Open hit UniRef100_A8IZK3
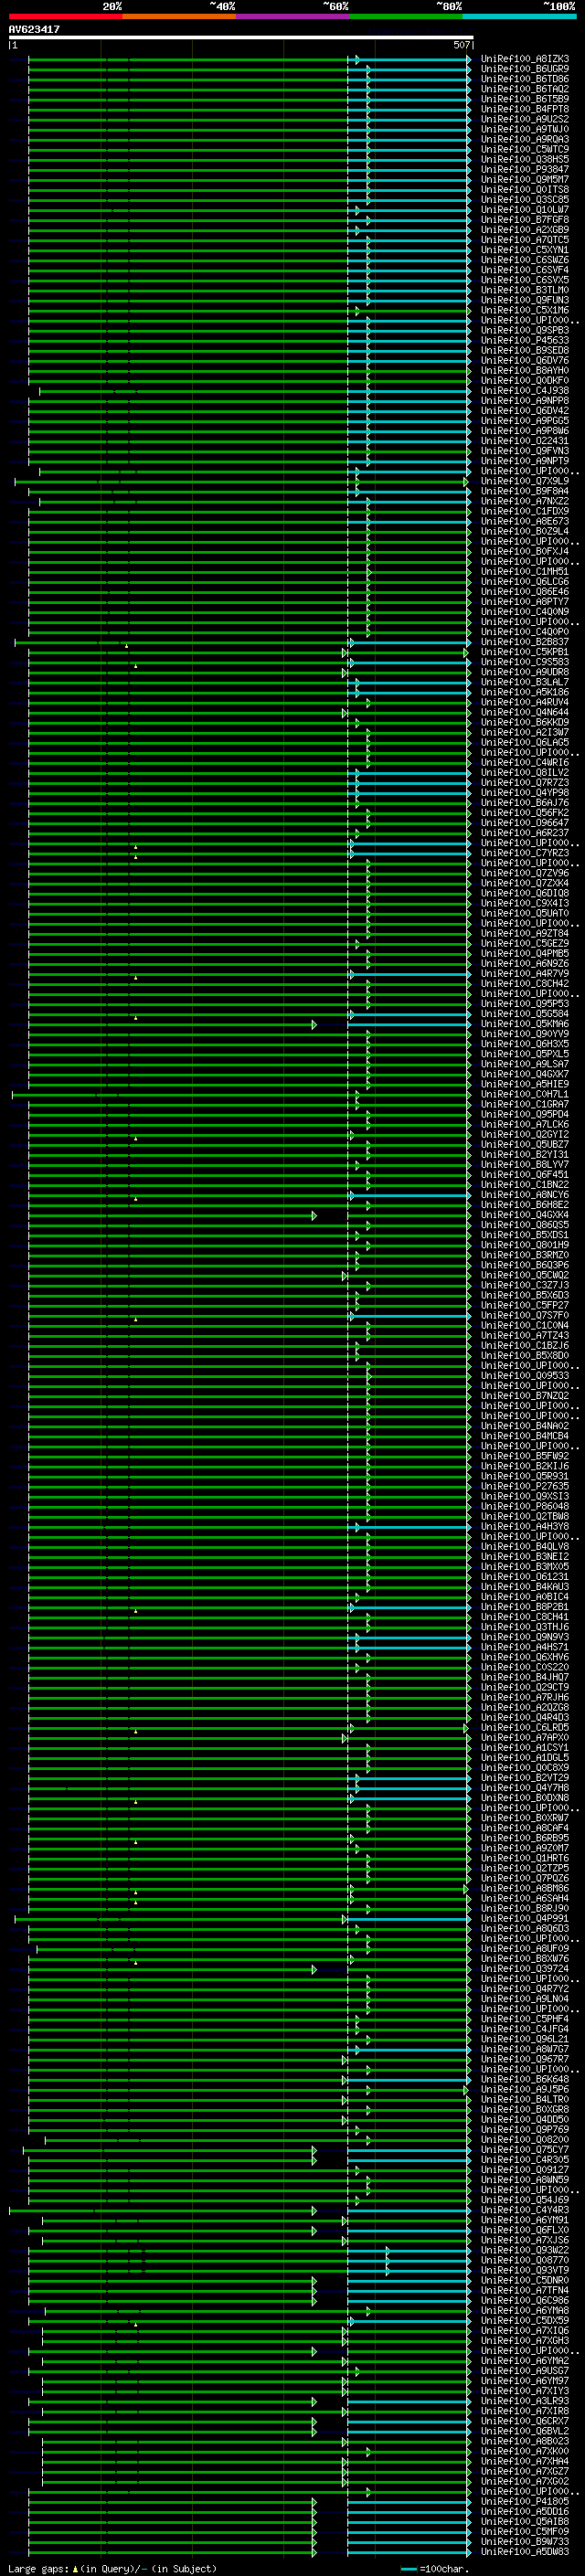 click(x=525, y=59)
